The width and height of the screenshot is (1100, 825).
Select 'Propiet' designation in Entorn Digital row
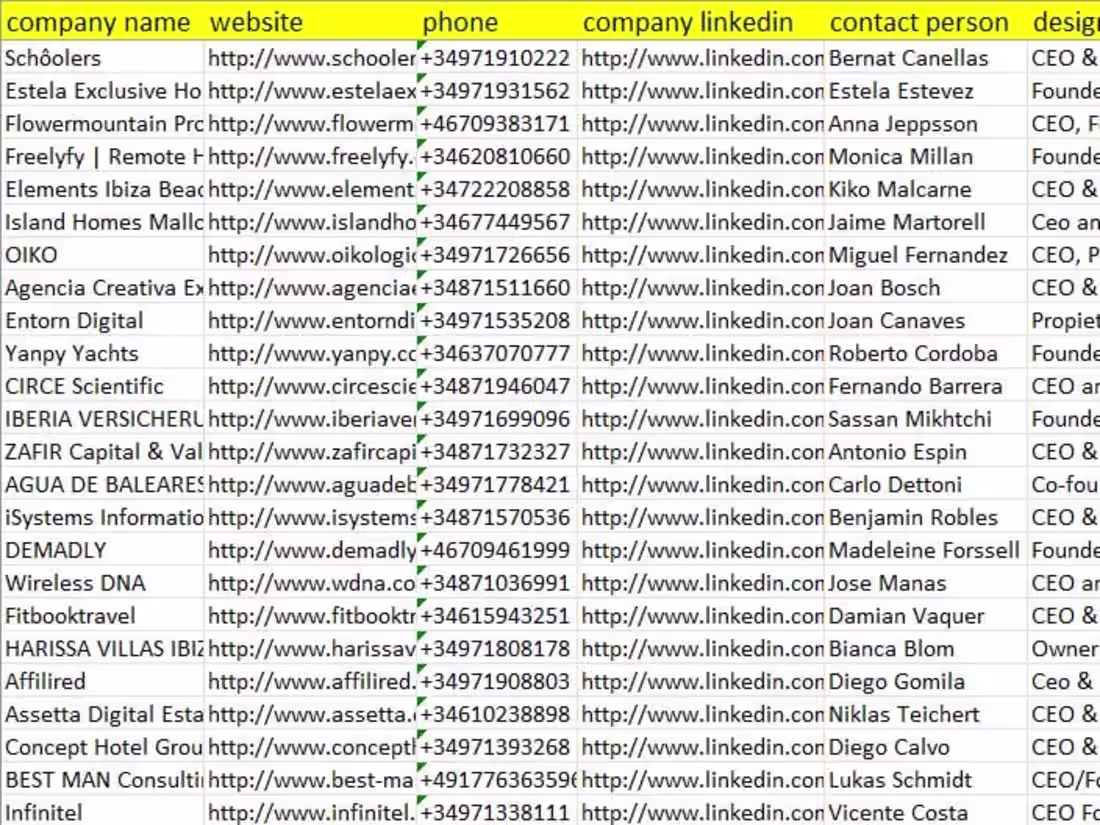click(1064, 321)
